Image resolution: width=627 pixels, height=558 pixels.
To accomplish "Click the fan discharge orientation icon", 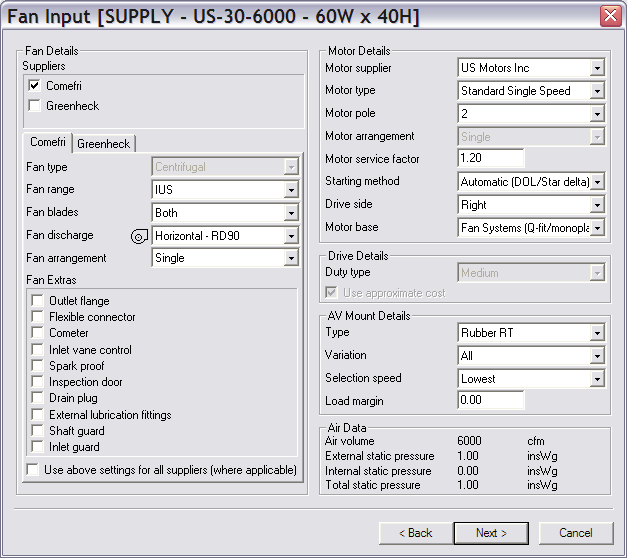I will point(139,236).
